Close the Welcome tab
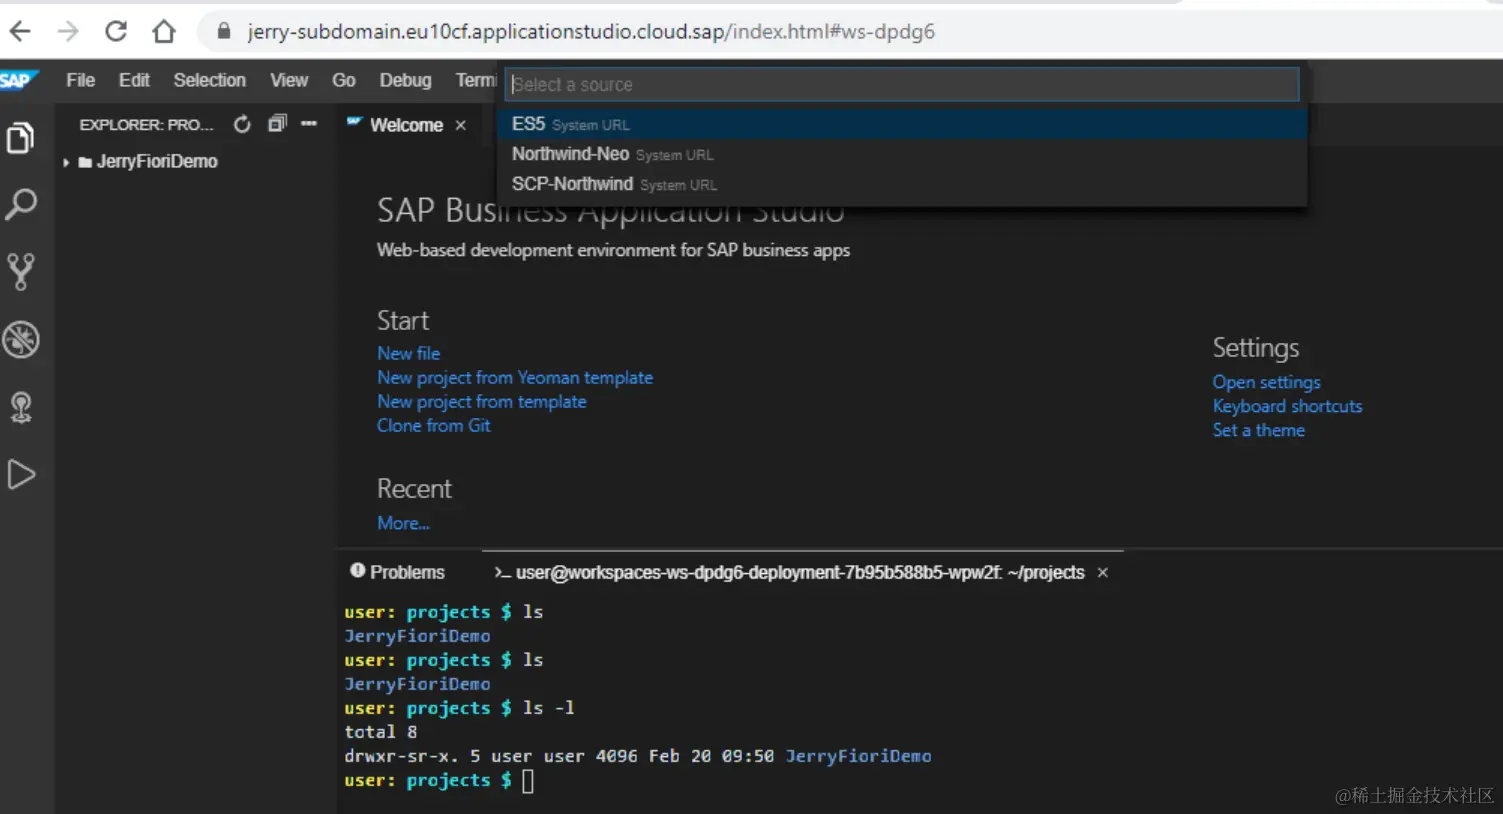Screen dimensions: 1503x814 tap(461, 125)
